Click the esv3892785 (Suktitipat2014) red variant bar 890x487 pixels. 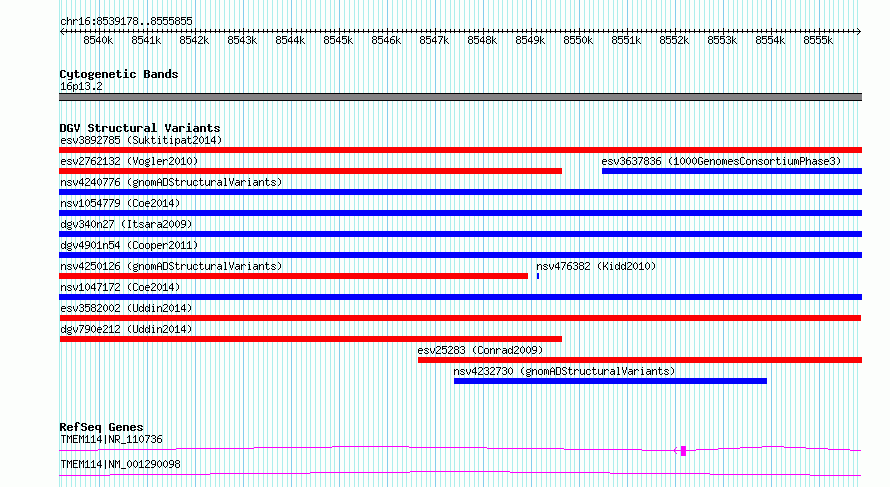click(460, 150)
